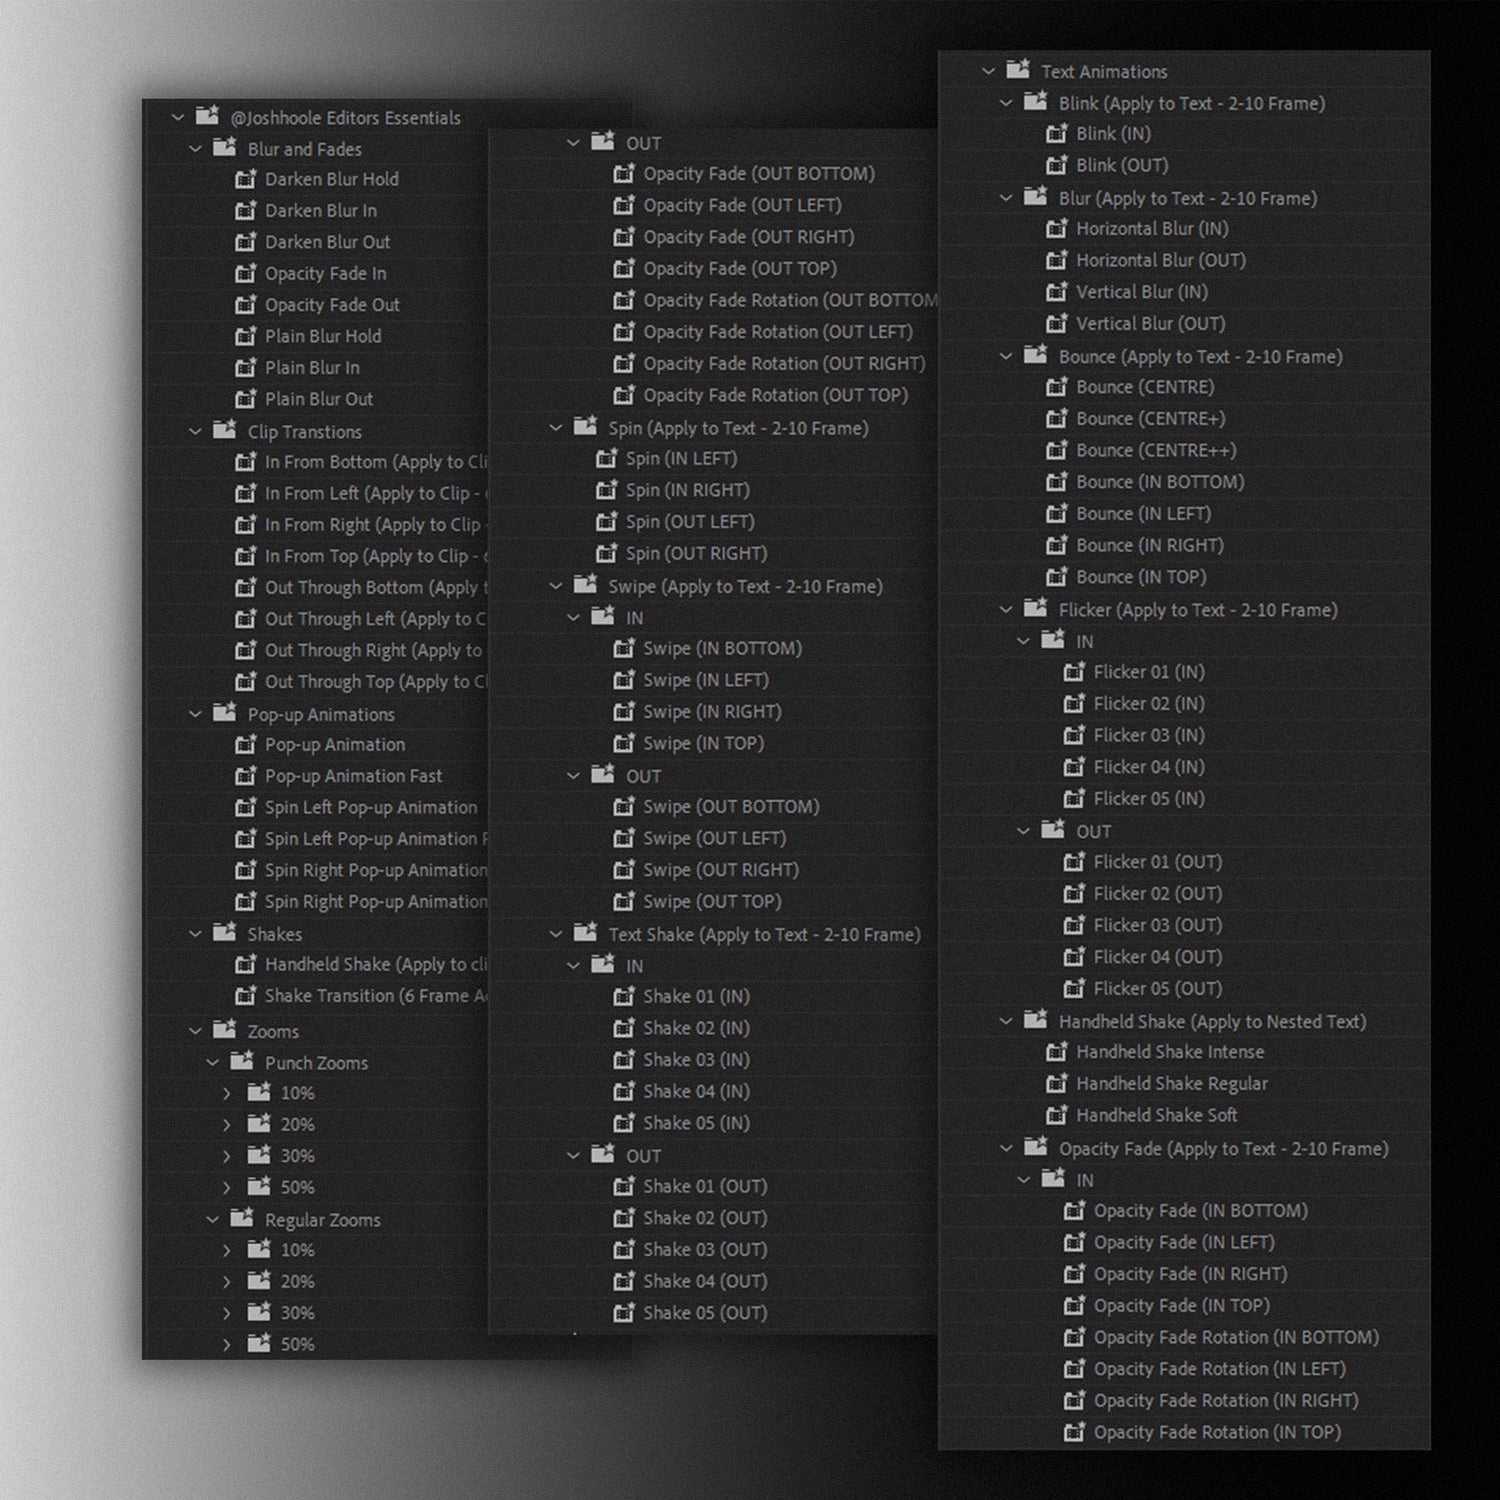Image resolution: width=1500 pixels, height=1500 pixels.
Task: Select Opacity Fade Rotation (IN TOP) preset
Action: pyautogui.click(x=1216, y=1433)
